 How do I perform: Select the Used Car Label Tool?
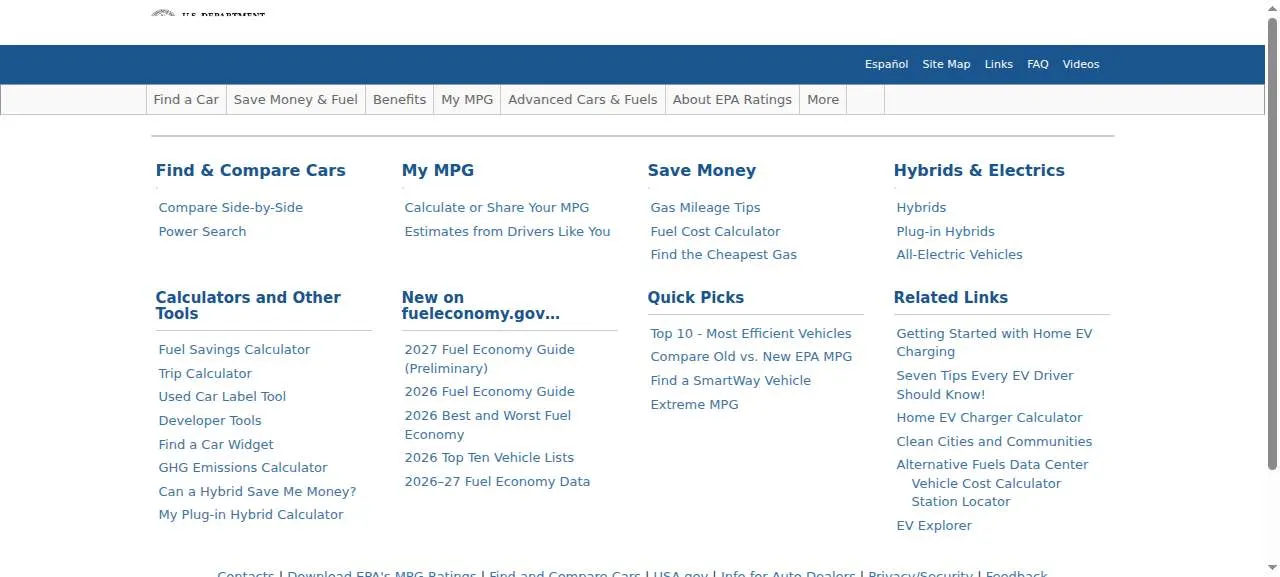[222, 397]
